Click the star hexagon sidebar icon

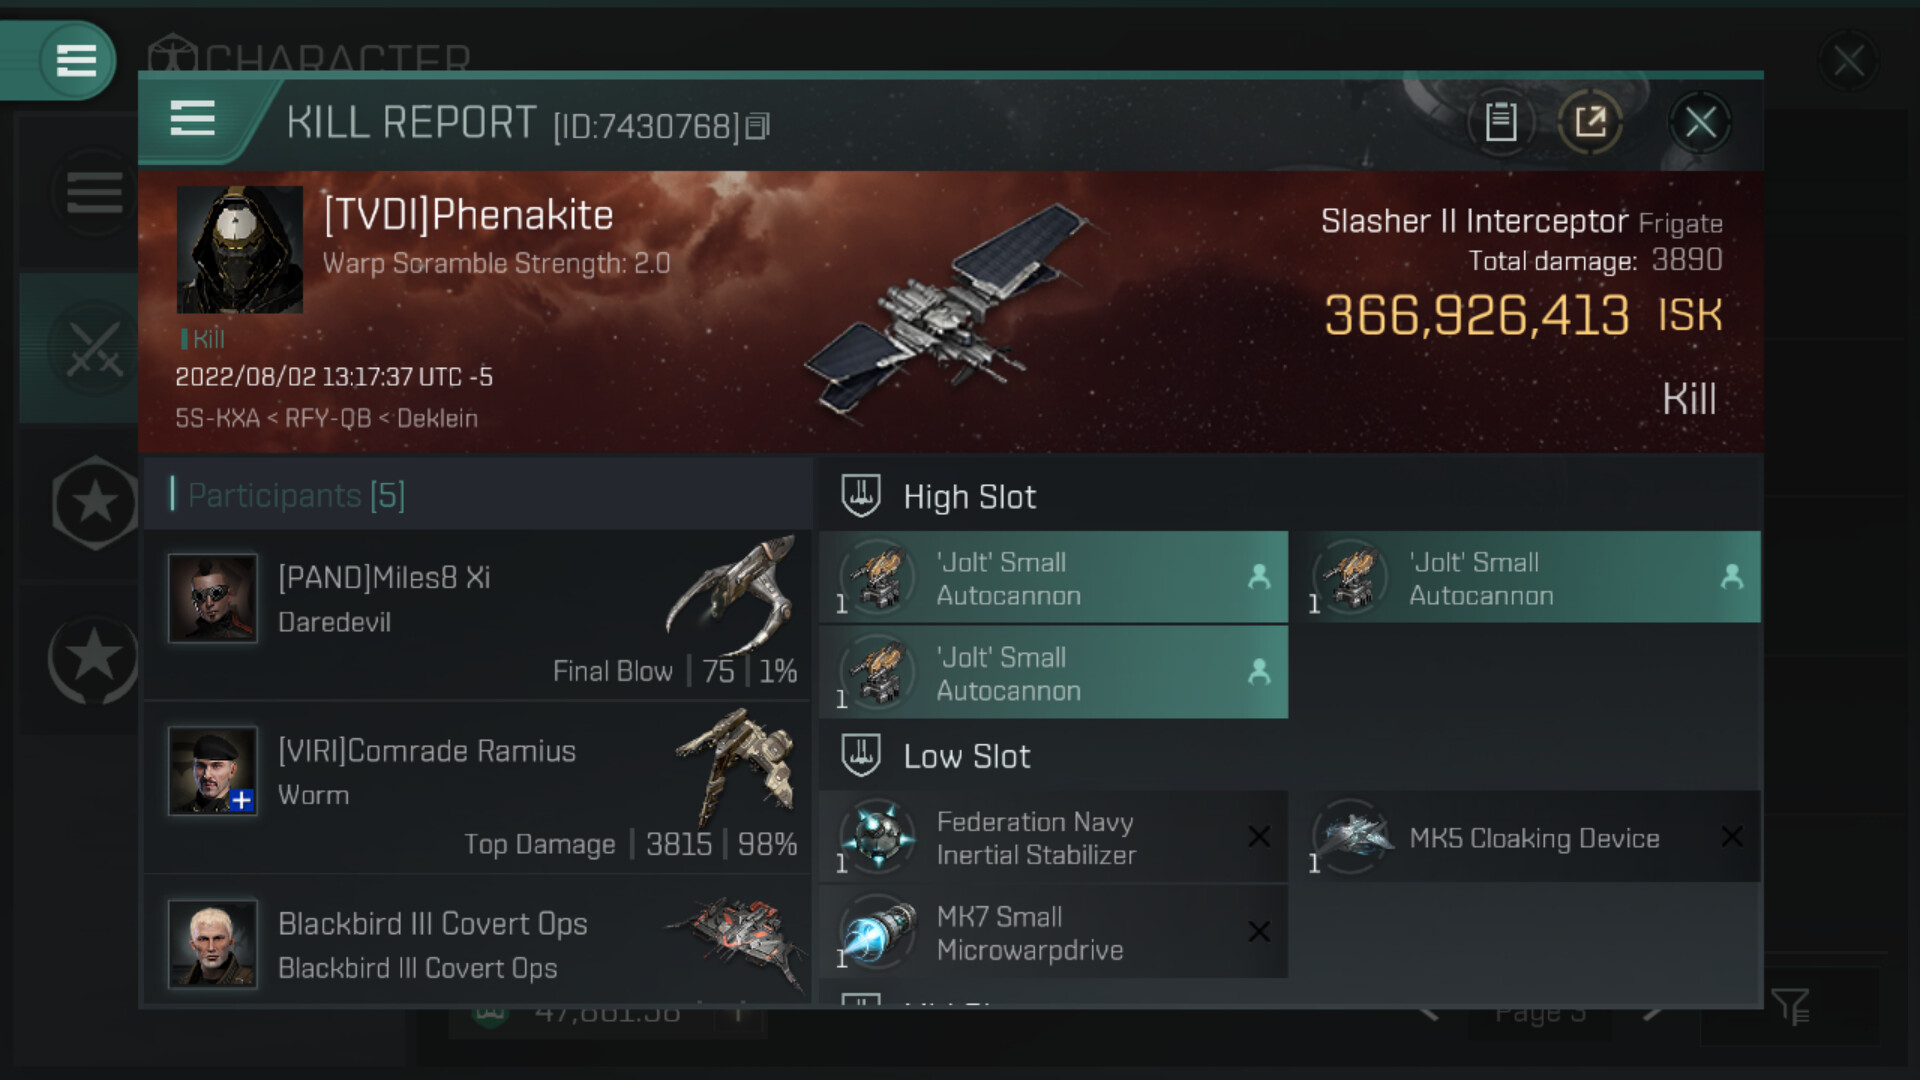[x=94, y=503]
